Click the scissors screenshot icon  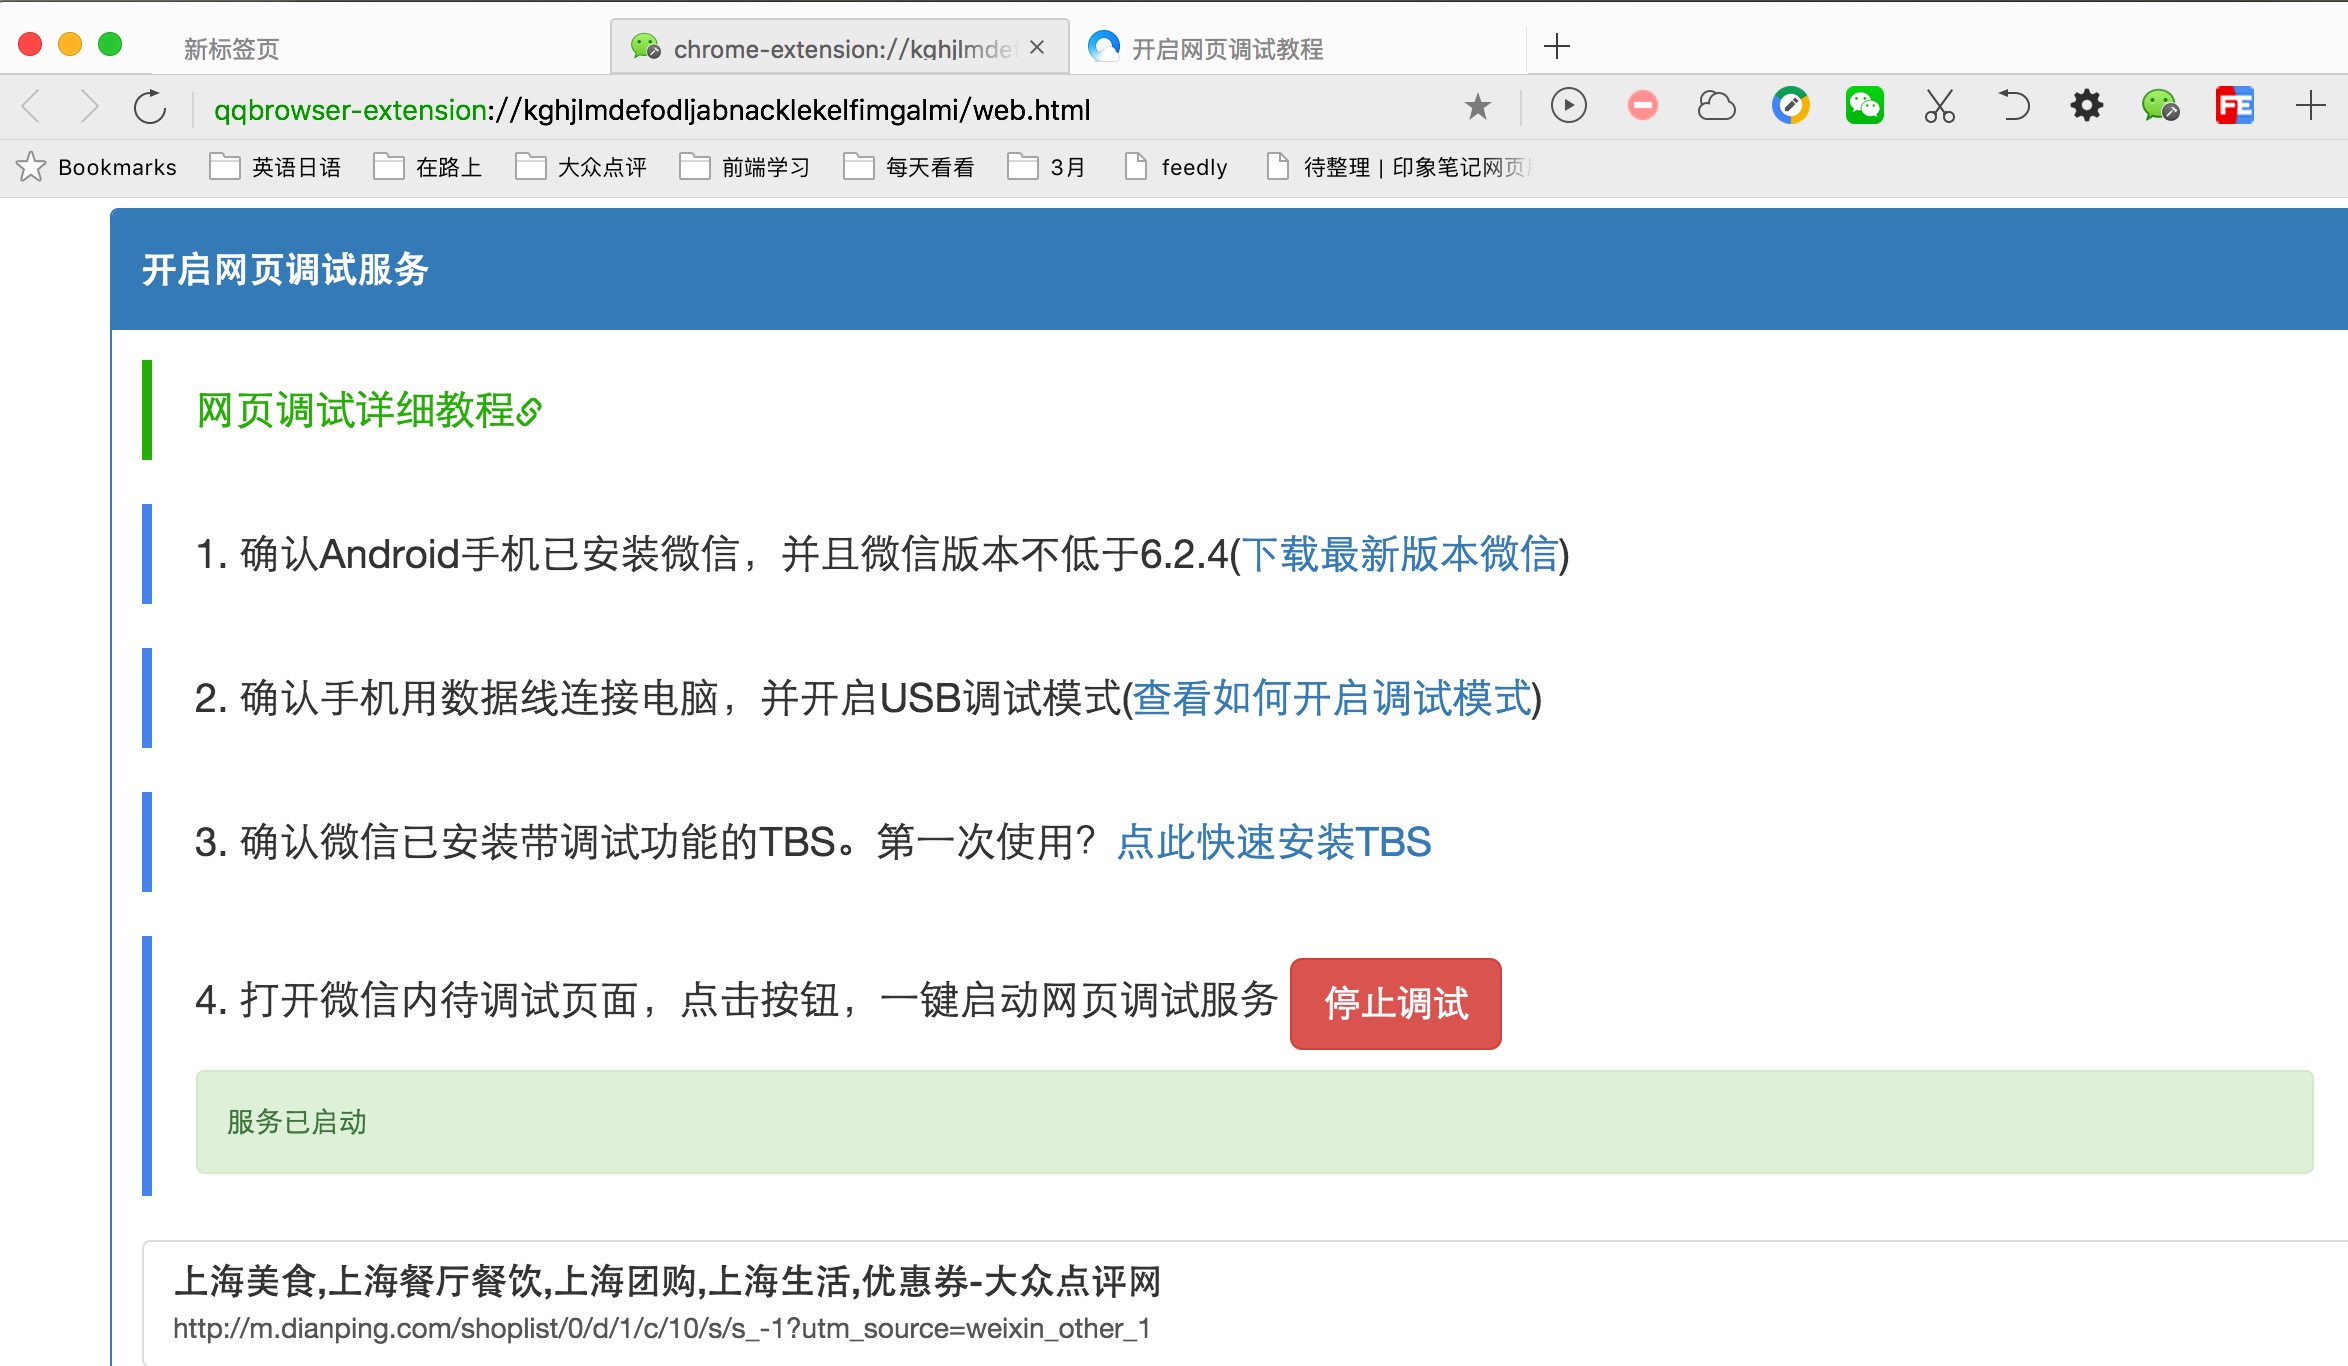point(1939,106)
